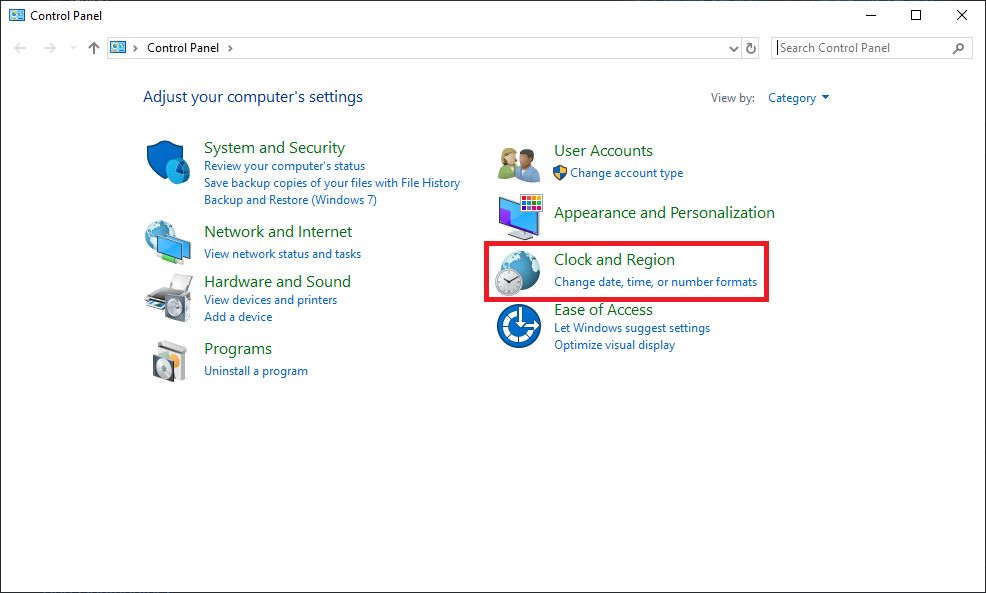Select Optimize visual display link
Image resolution: width=986 pixels, height=593 pixels.
click(614, 345)
